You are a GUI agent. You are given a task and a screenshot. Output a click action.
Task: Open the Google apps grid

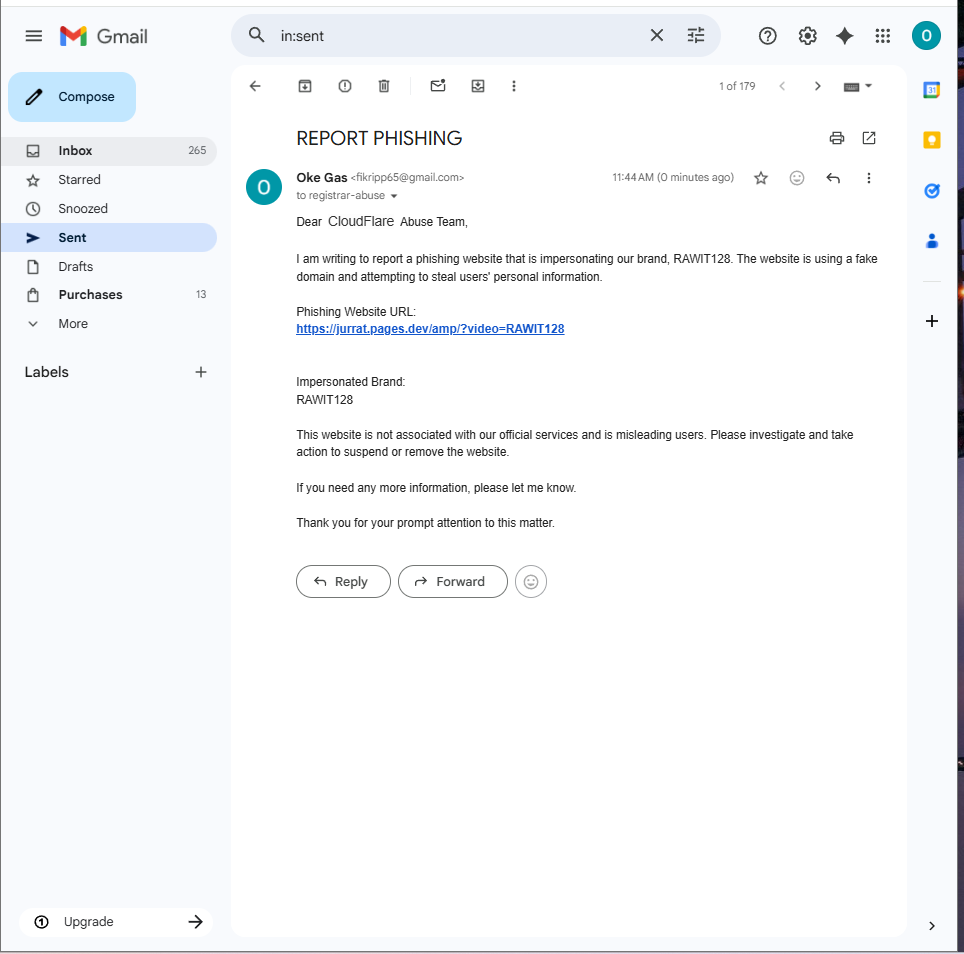(883, 36)
